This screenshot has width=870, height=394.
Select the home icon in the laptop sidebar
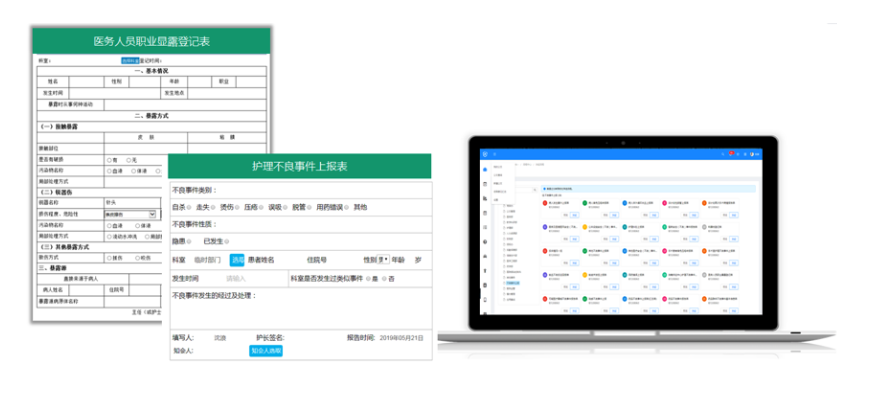pyautogui.click(x=485, y=169)
